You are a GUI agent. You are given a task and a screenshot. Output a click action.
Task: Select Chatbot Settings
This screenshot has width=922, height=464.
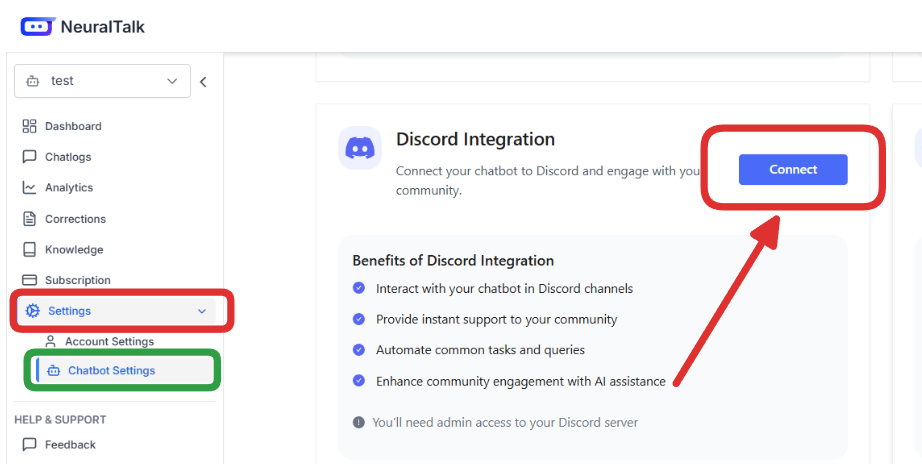125,370
